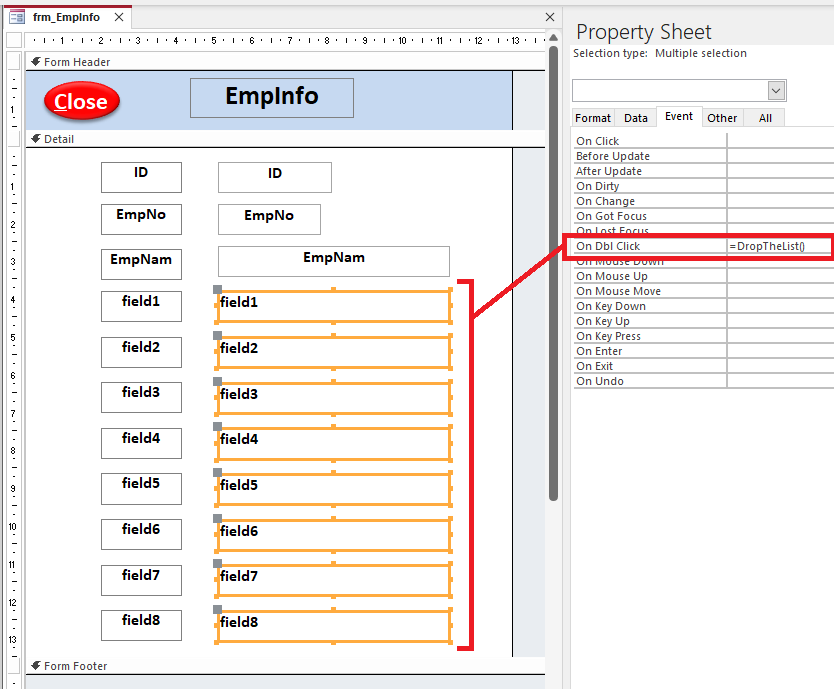Click the Property Sheet title
The height and width of the screenshot is (689, 834).
pos(644,32)
